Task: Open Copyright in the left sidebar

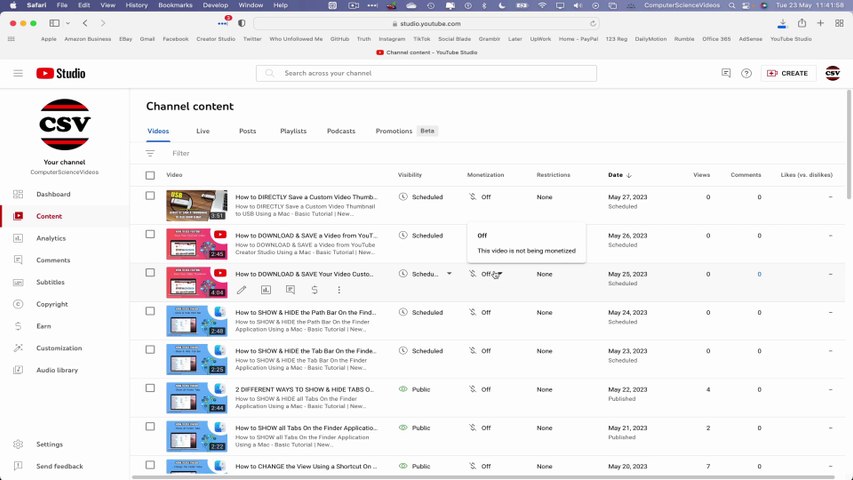Action: pyautogui.click(x=52, y=304)
